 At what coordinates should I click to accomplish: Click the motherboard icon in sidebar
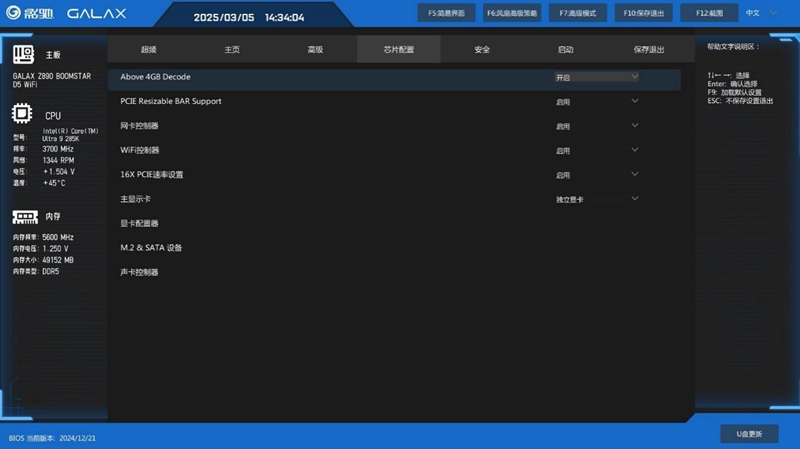point(24,53)
